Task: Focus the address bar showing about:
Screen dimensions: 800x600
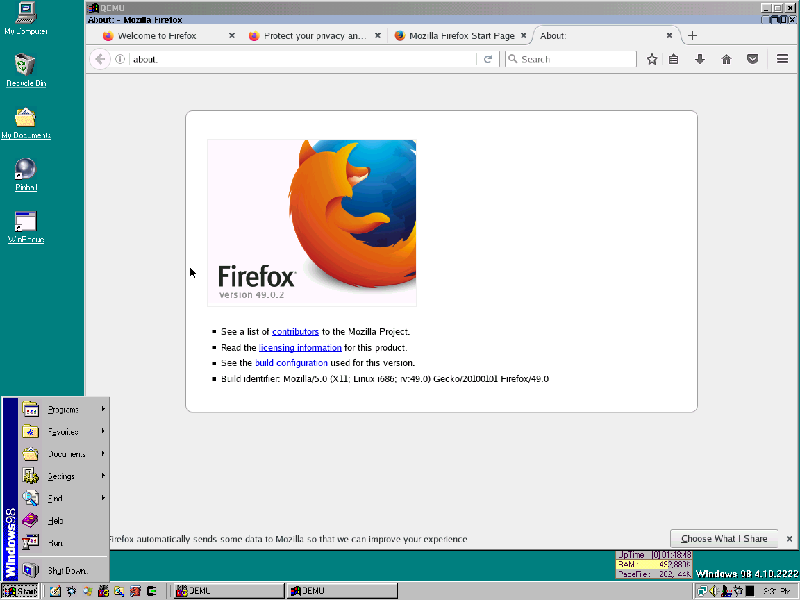Action: pyautogui.click(x=301, y=59)
